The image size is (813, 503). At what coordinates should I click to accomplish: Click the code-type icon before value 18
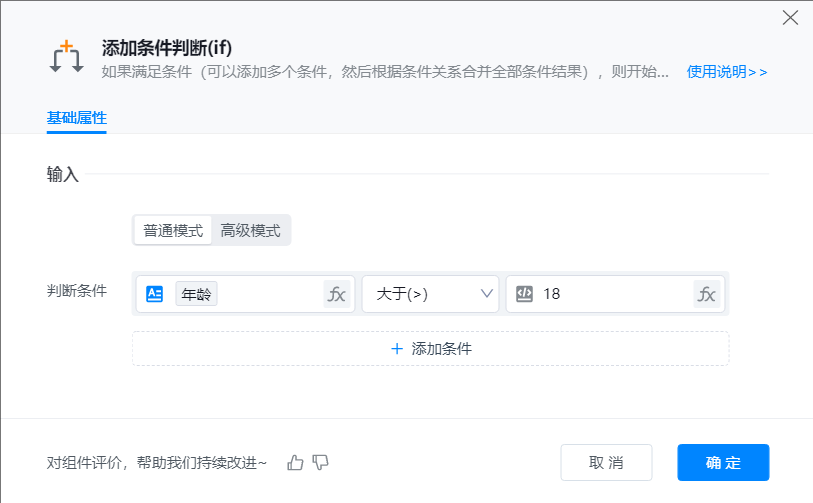click(x=524, y=294)
